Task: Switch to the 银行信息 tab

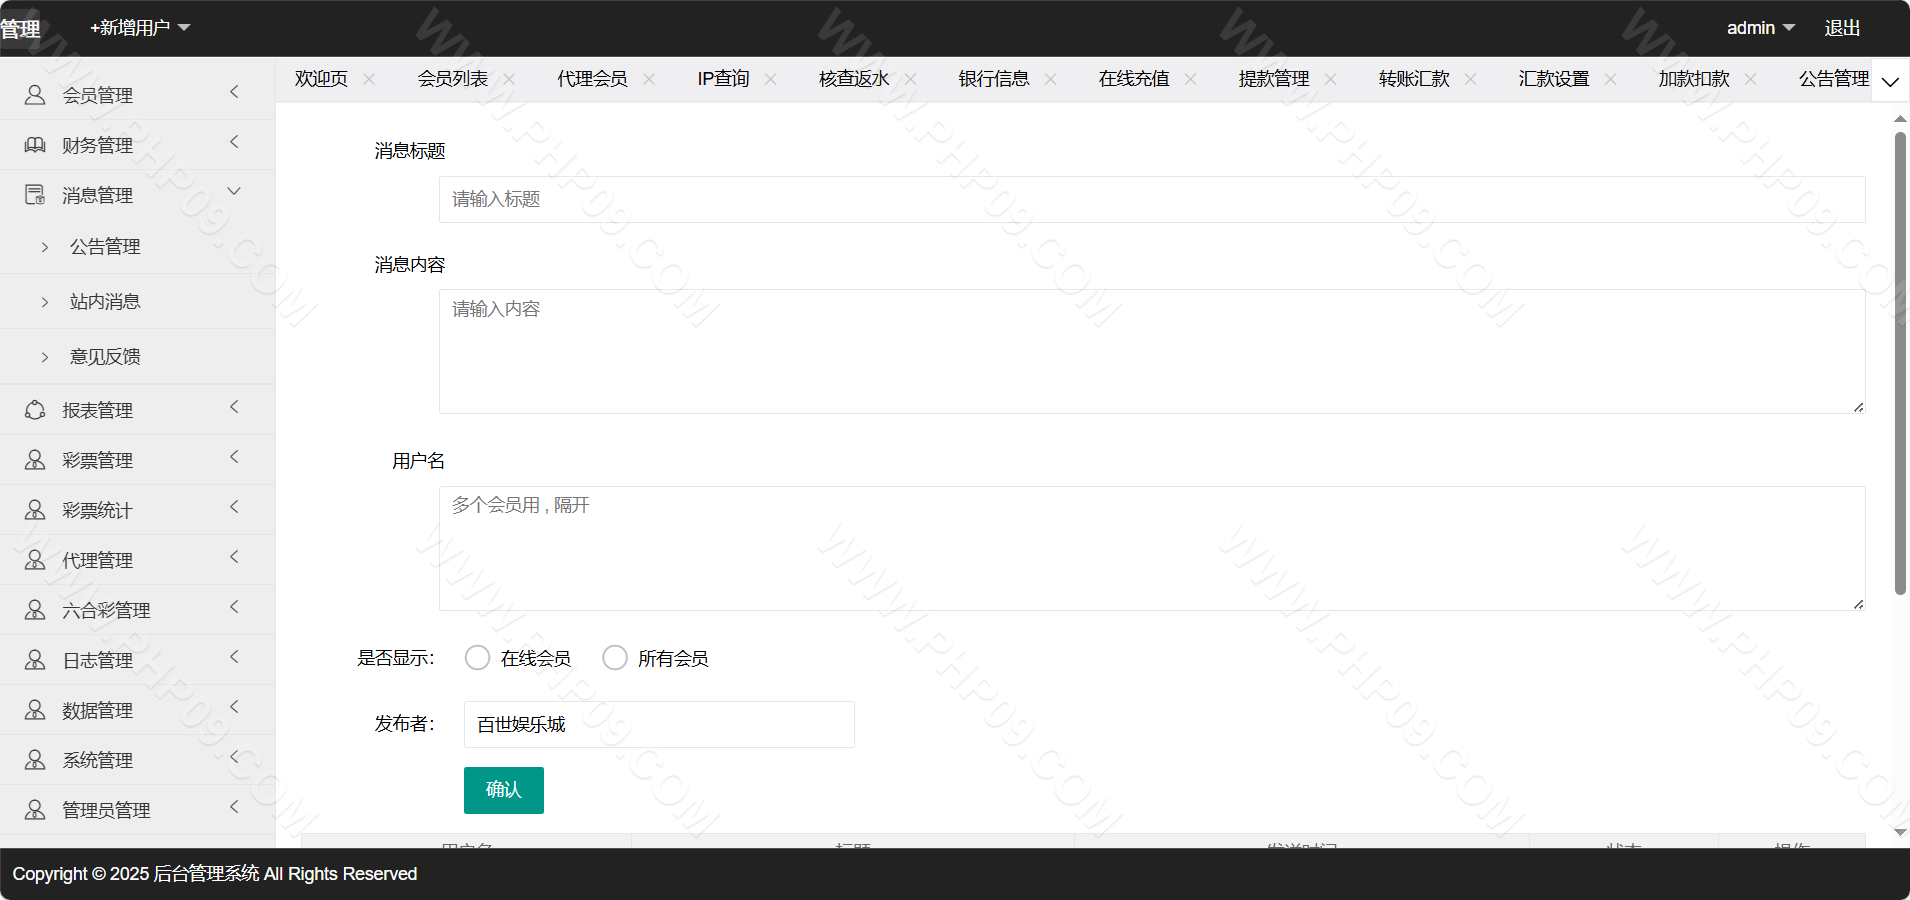Action: (x=993, y=79)
